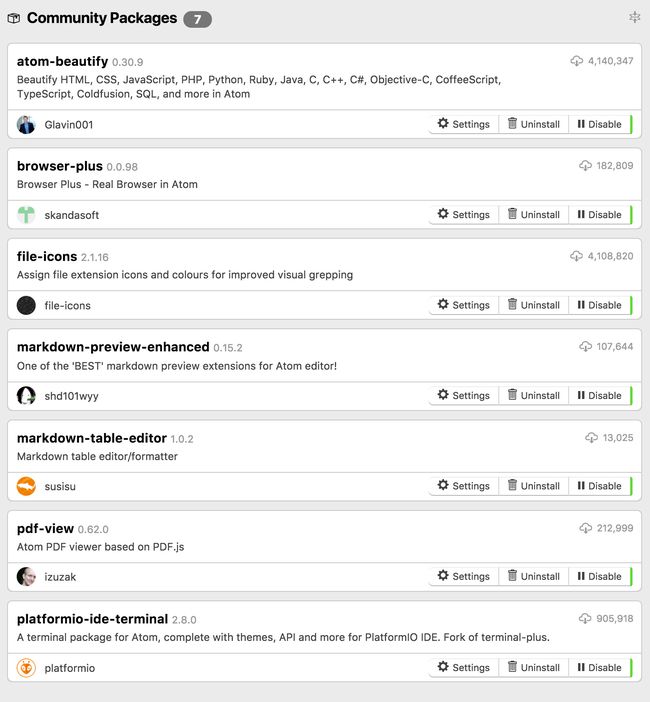Open Settings for markdown-table-editor

click(464, 486)
